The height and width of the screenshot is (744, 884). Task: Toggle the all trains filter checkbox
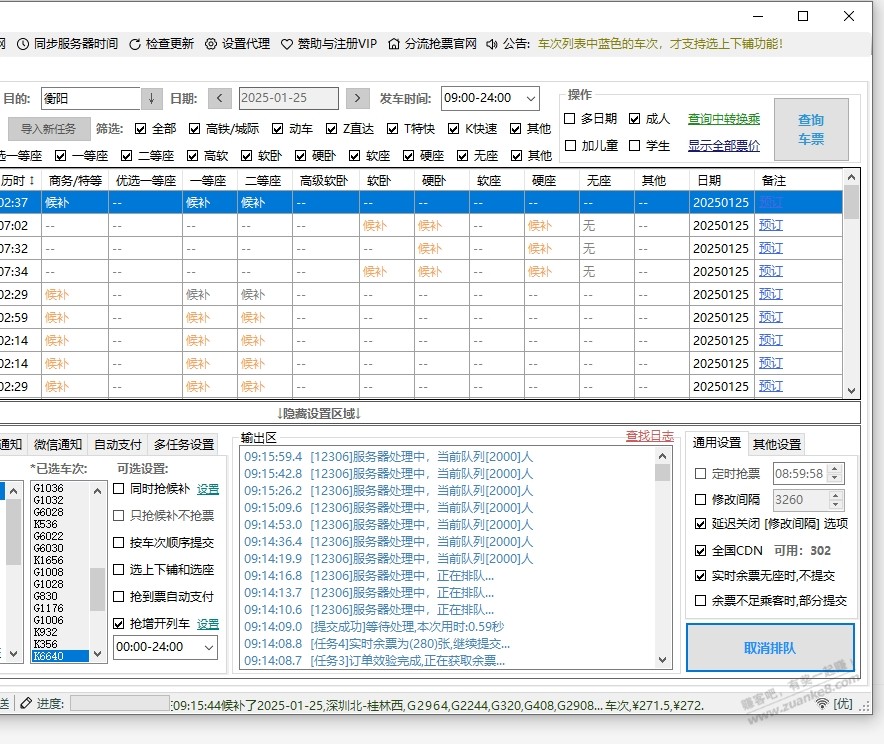pos(140,129)
